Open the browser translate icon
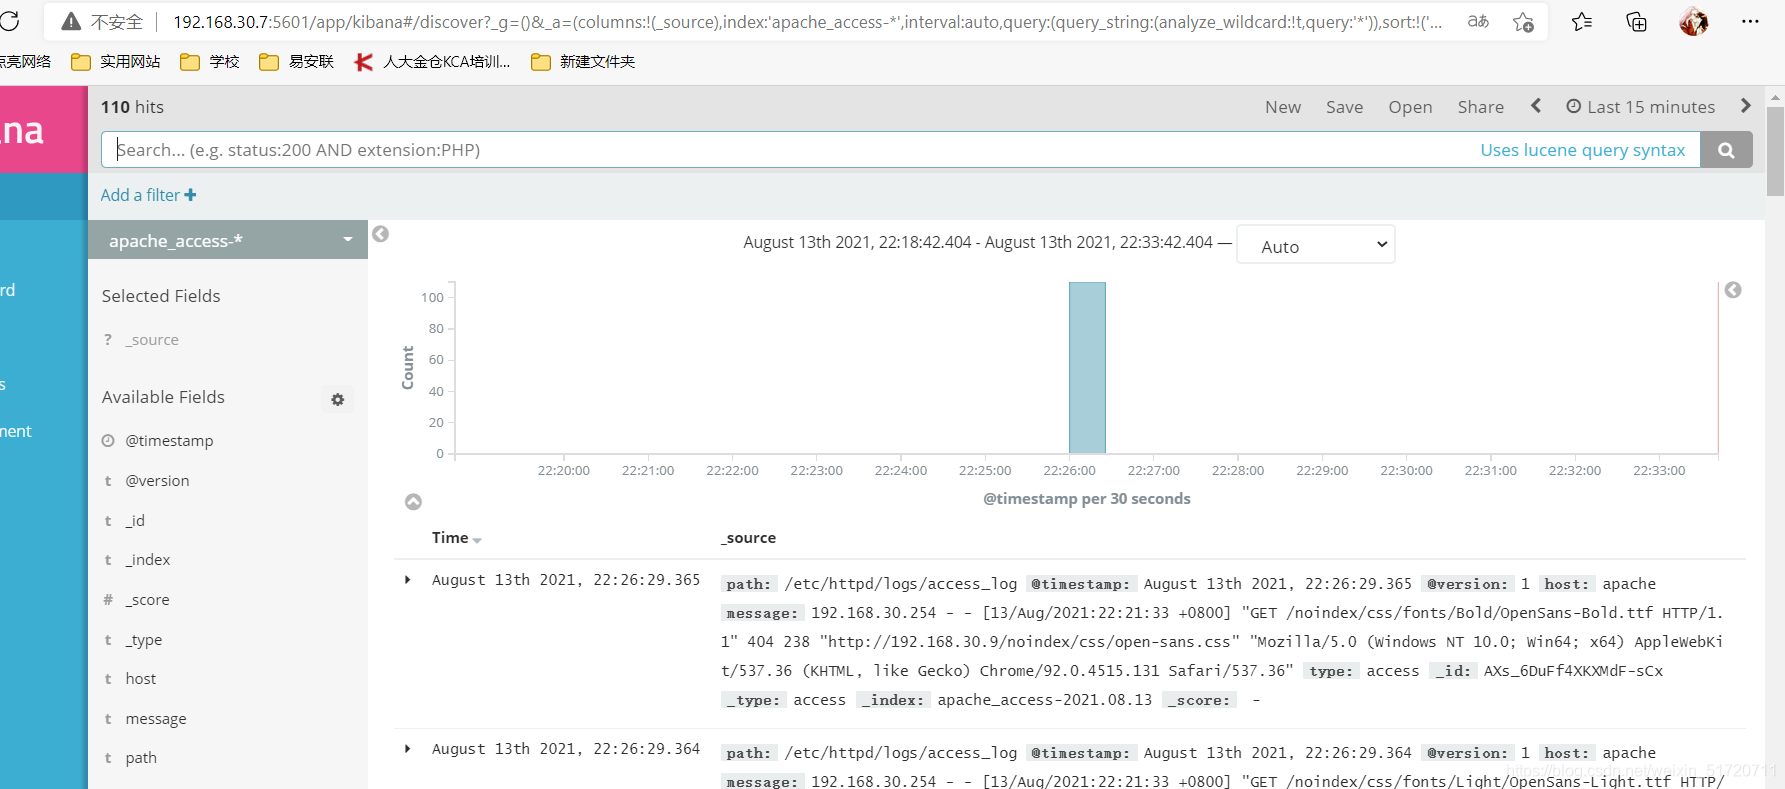Viewport: 1785px width, 789px height. pos(1478,21)
